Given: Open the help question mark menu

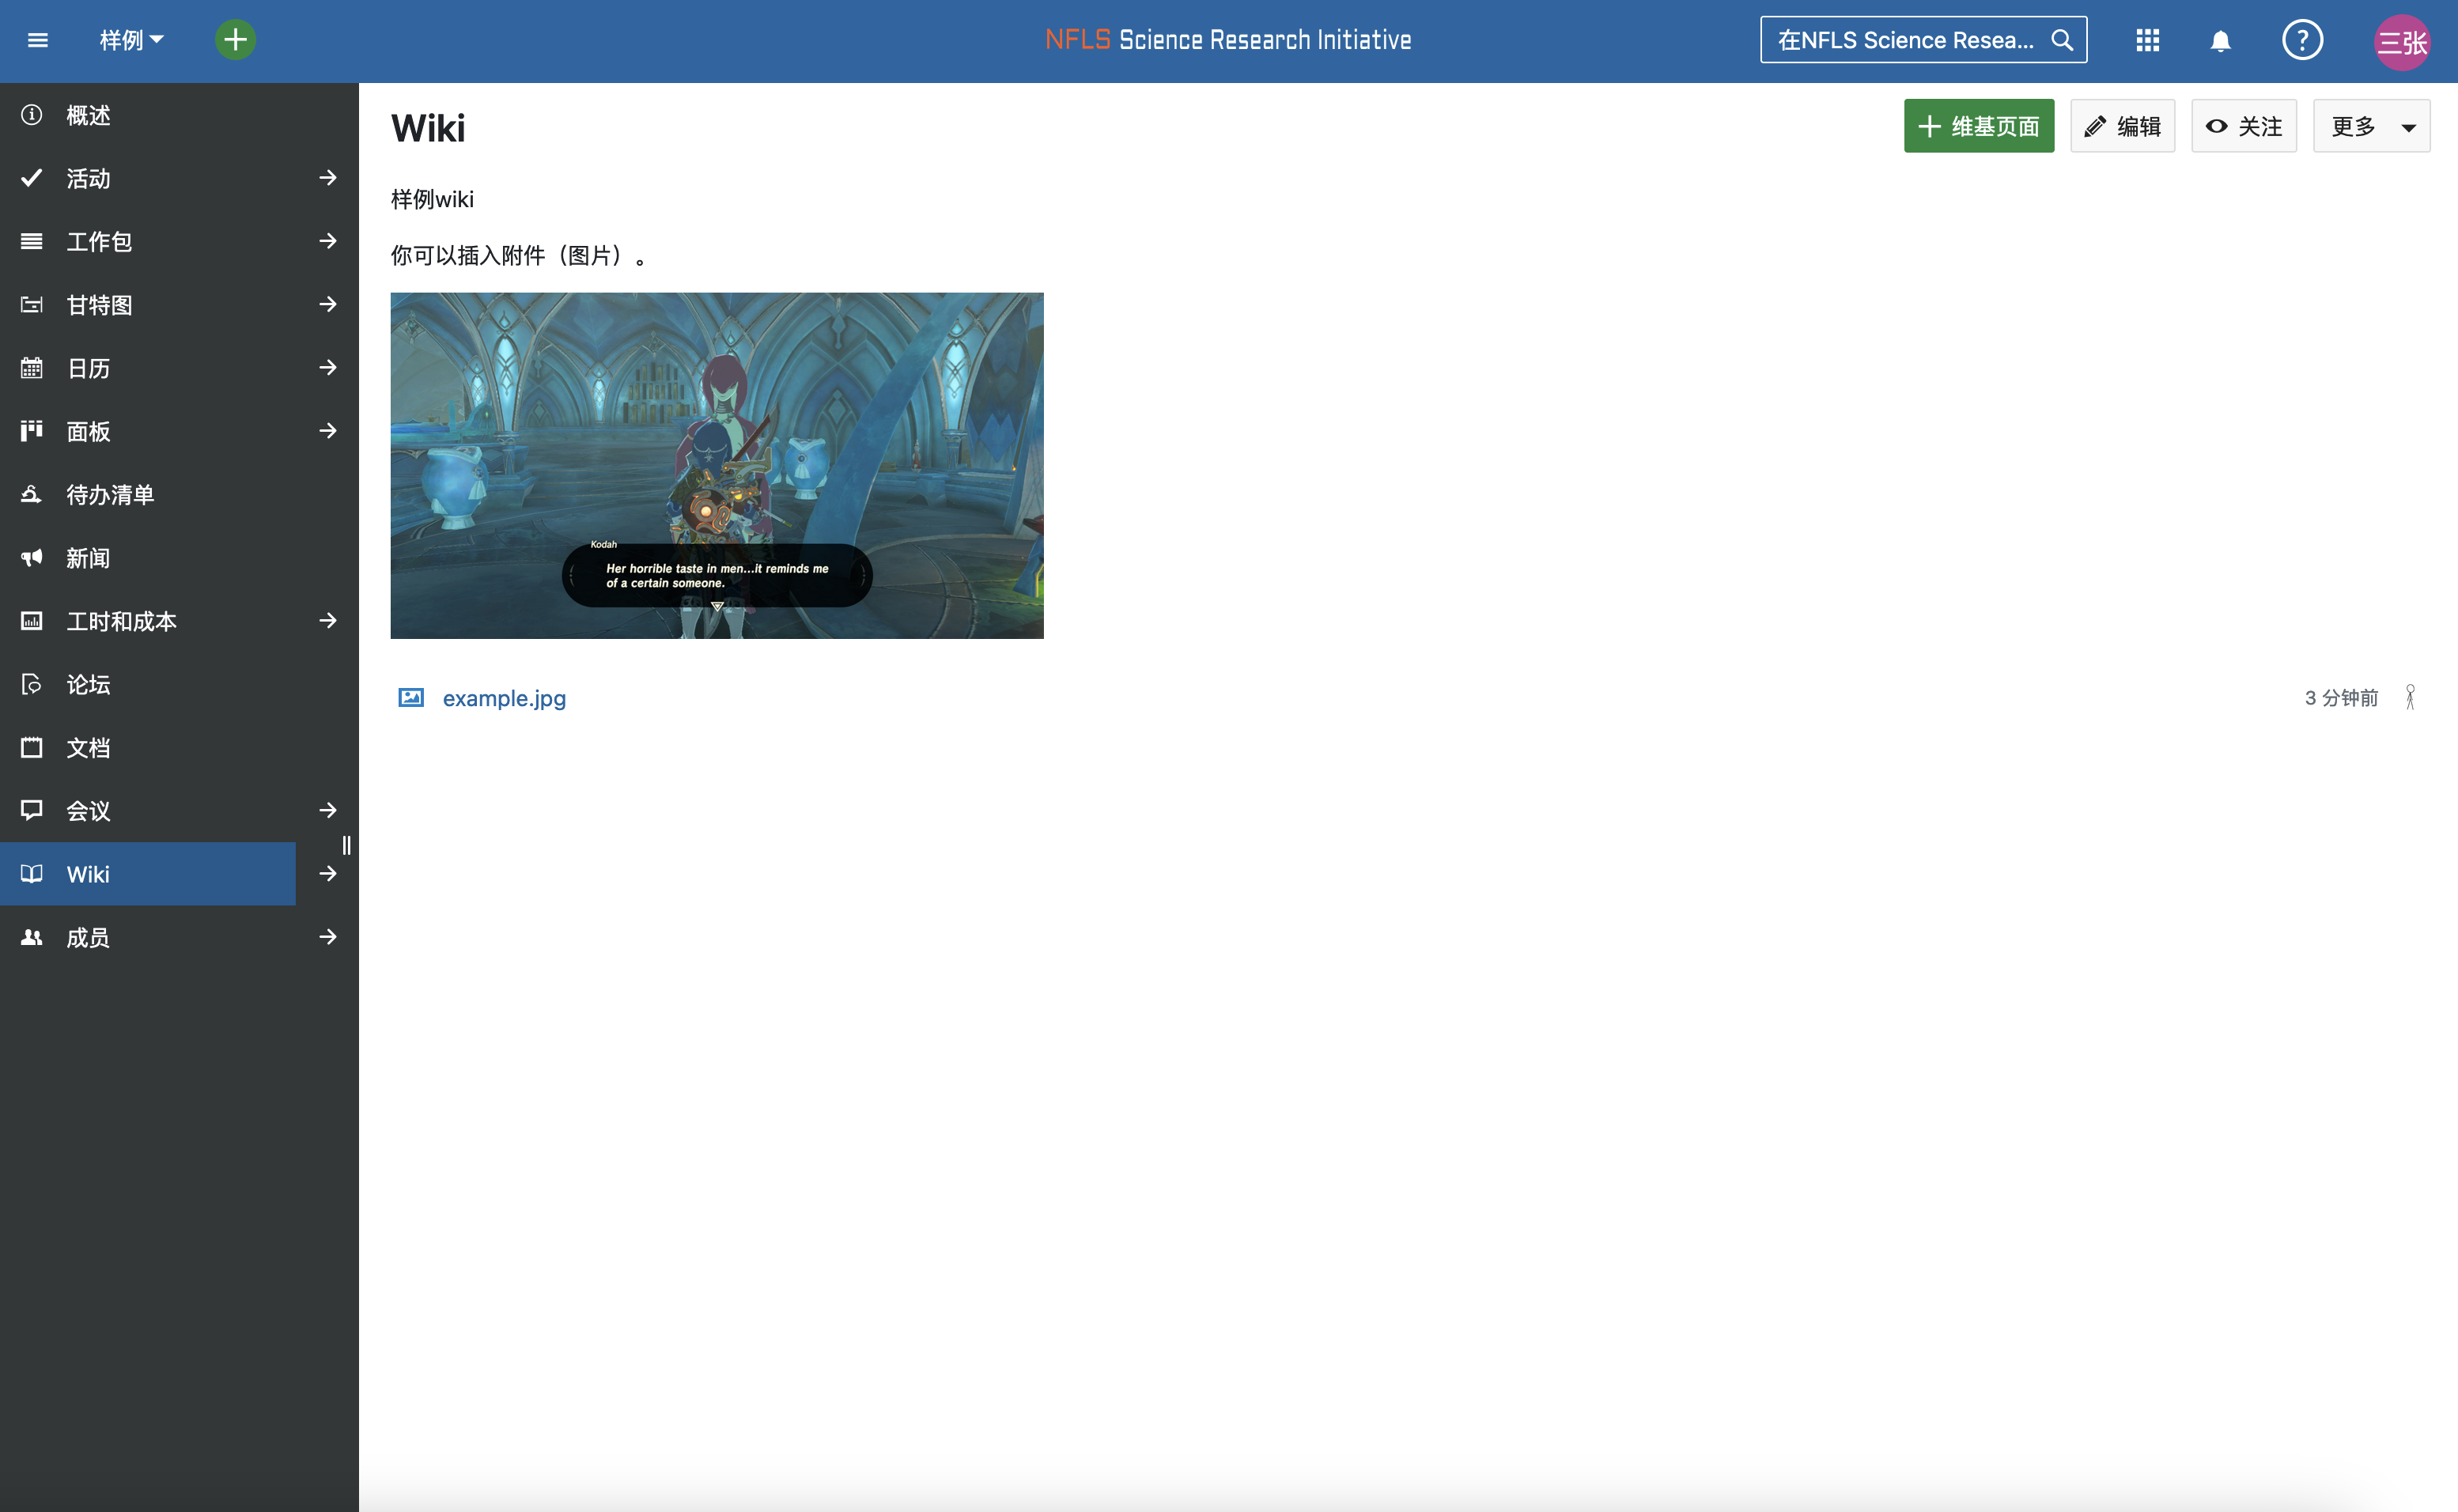Looking at the screenshot, I should click(2301, 40).
